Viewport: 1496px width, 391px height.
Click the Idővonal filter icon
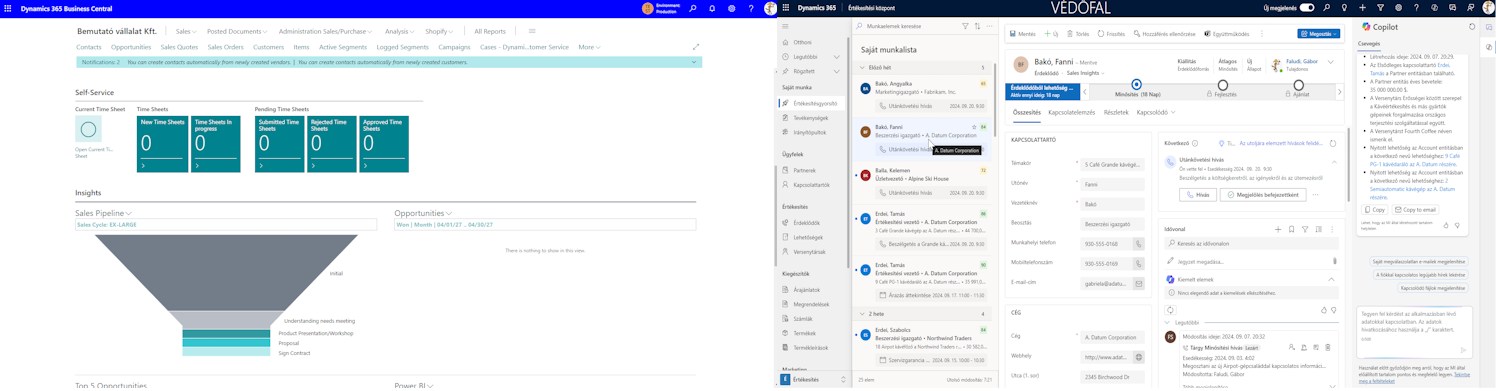point(1305,229)
